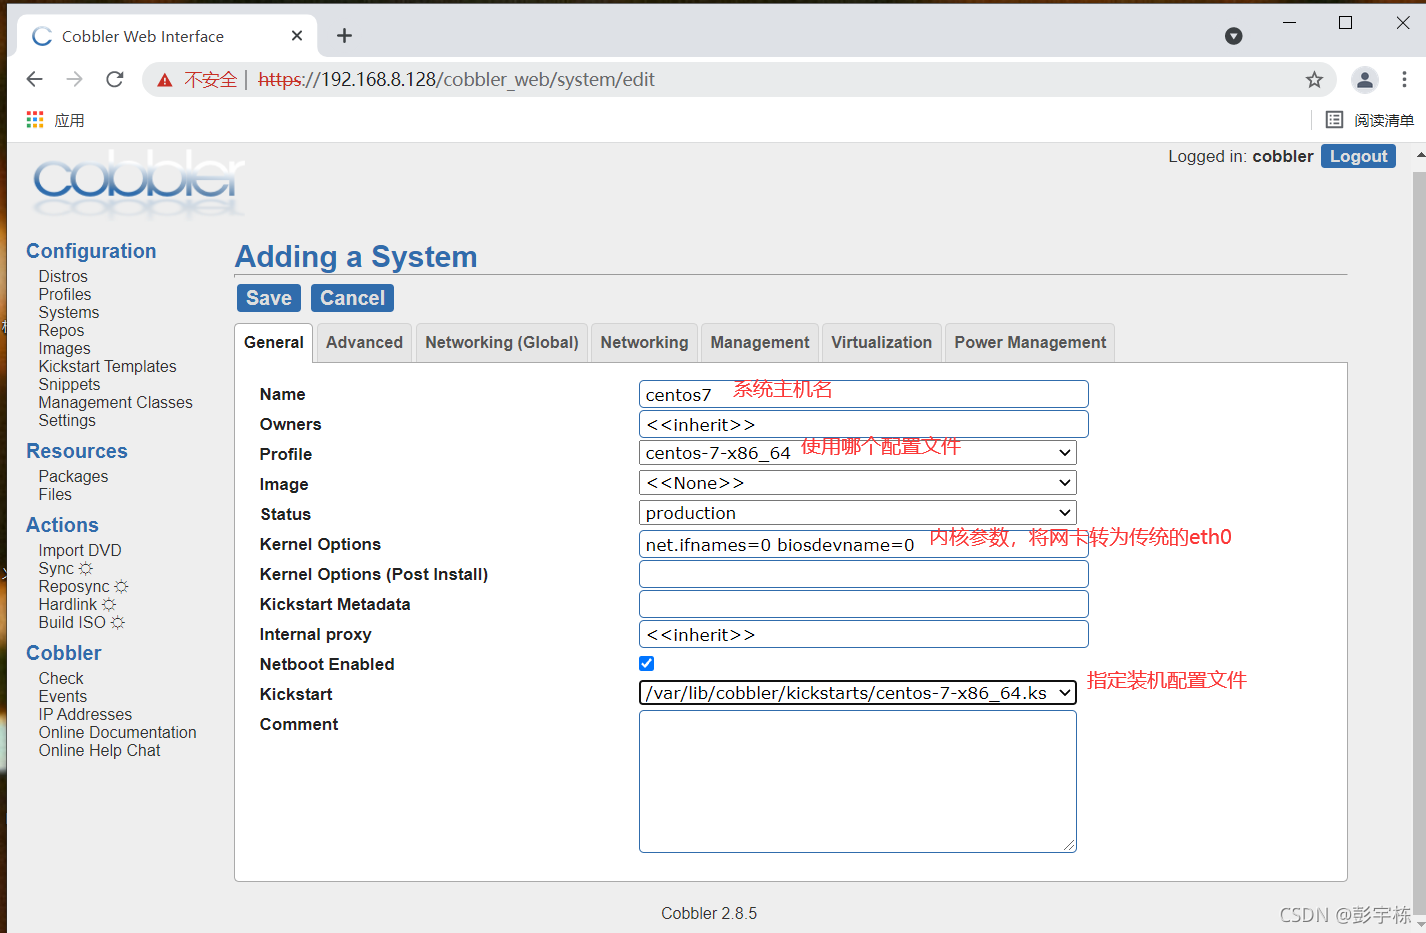
Task: Open the Kickstart file dropdown
Action: click(x=858, y=693)
